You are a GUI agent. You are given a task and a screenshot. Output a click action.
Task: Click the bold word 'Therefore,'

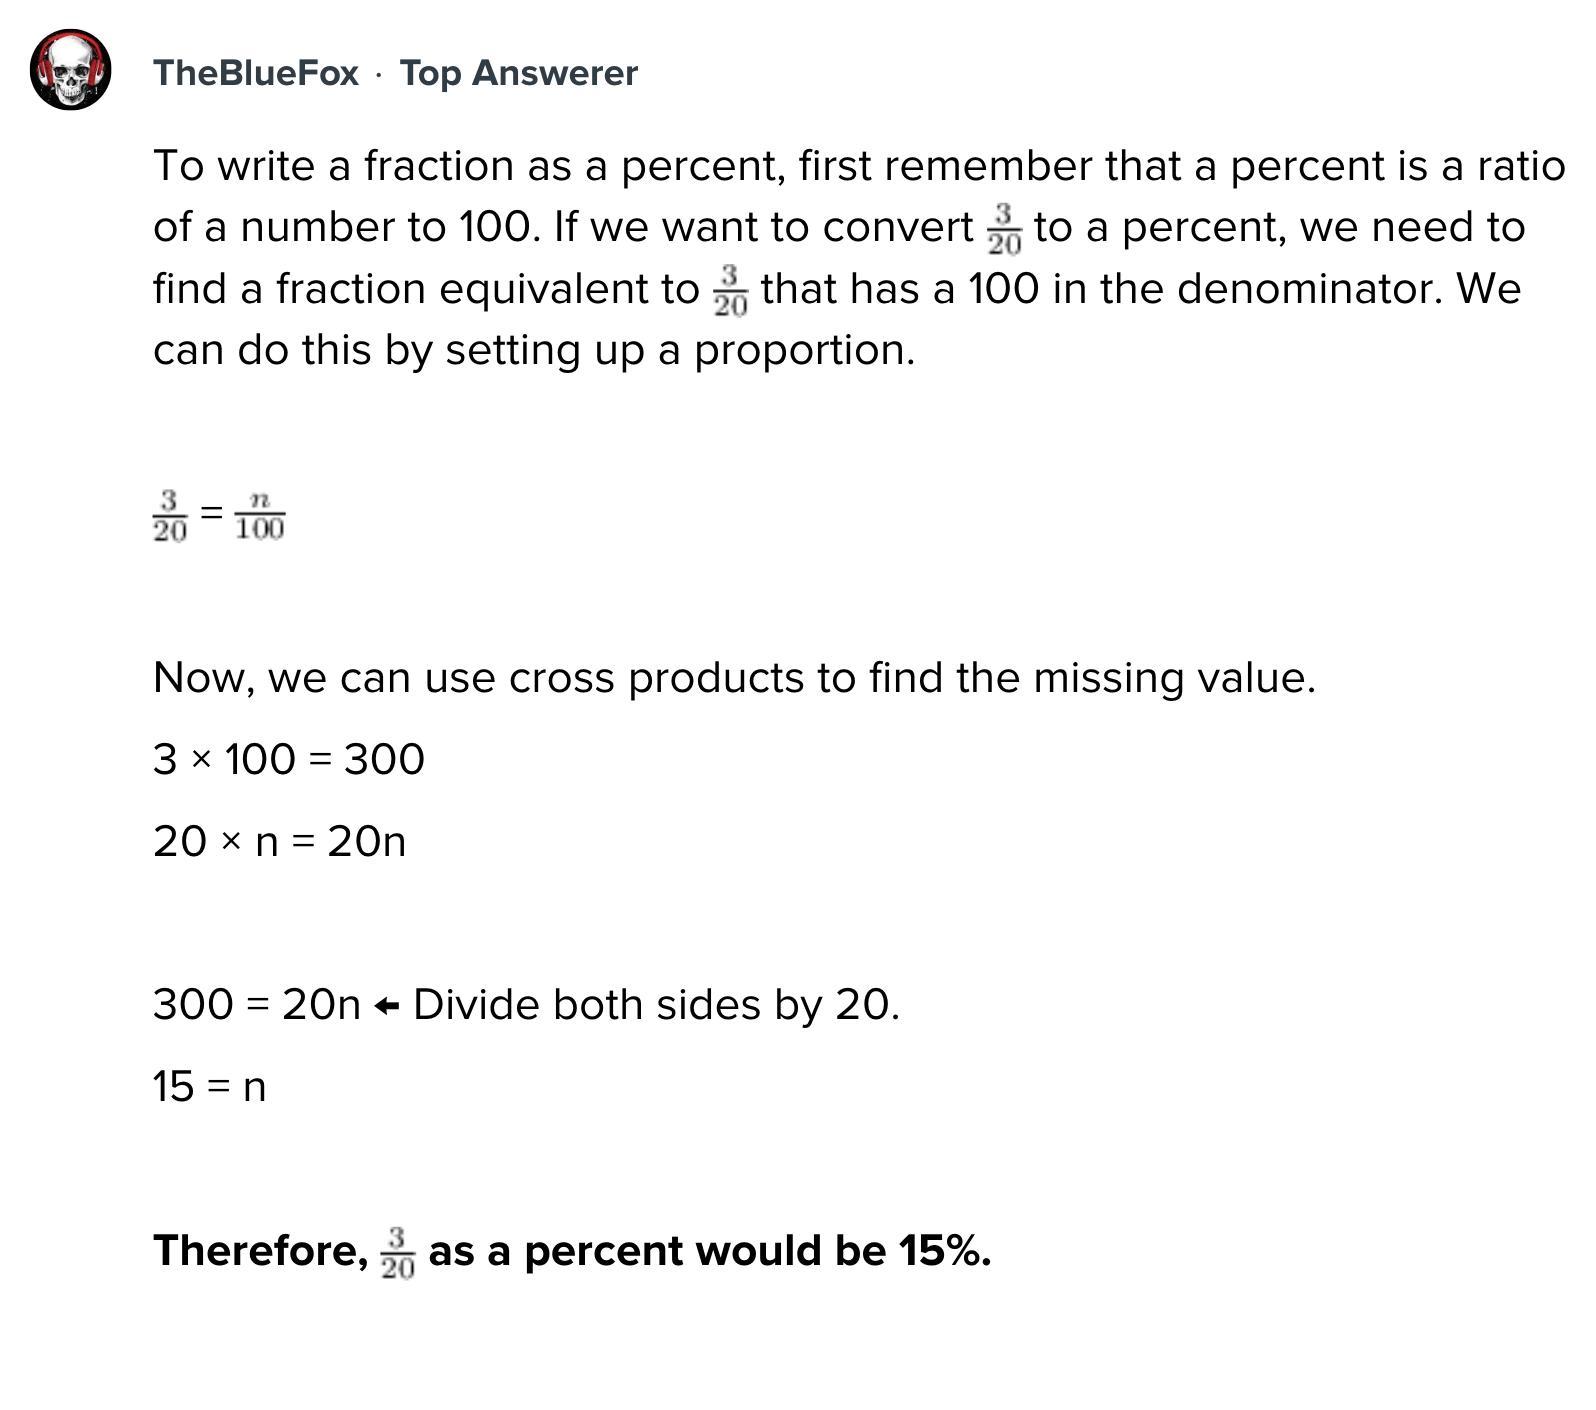click(260, 1250)
